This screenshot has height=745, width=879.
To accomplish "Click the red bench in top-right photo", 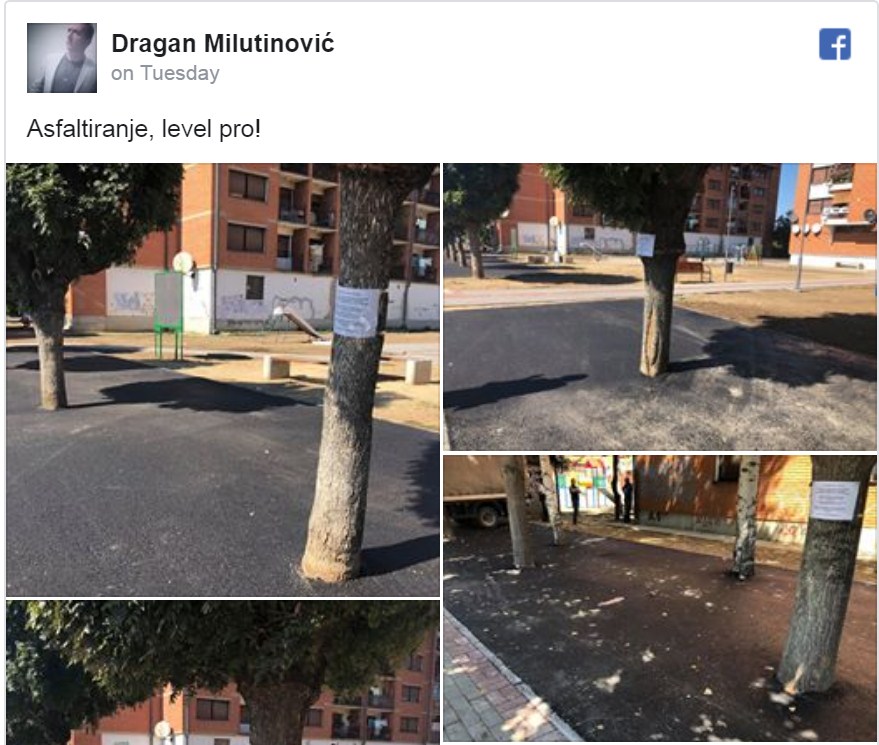I will tap(693, 270).
